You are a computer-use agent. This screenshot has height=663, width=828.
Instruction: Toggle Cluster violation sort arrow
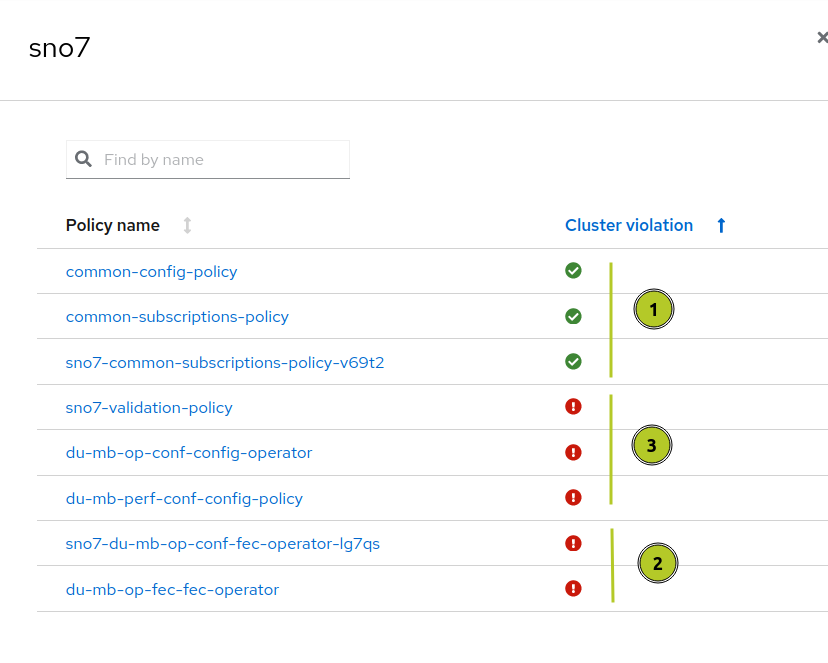tap(721, 225)
